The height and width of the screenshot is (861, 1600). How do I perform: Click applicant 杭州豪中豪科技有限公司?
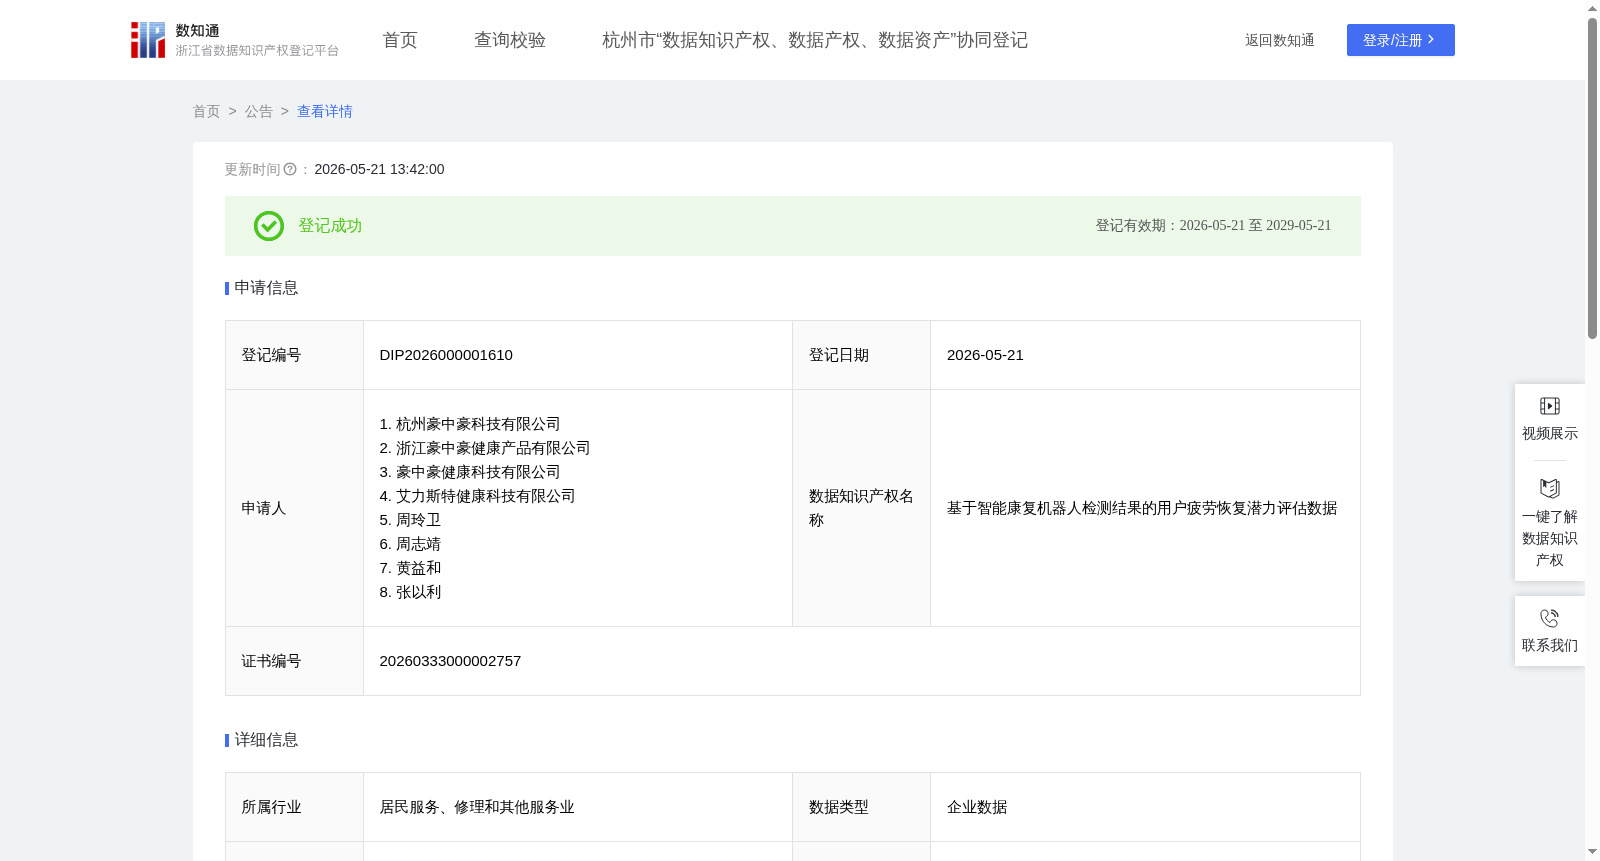pos(470,424)
